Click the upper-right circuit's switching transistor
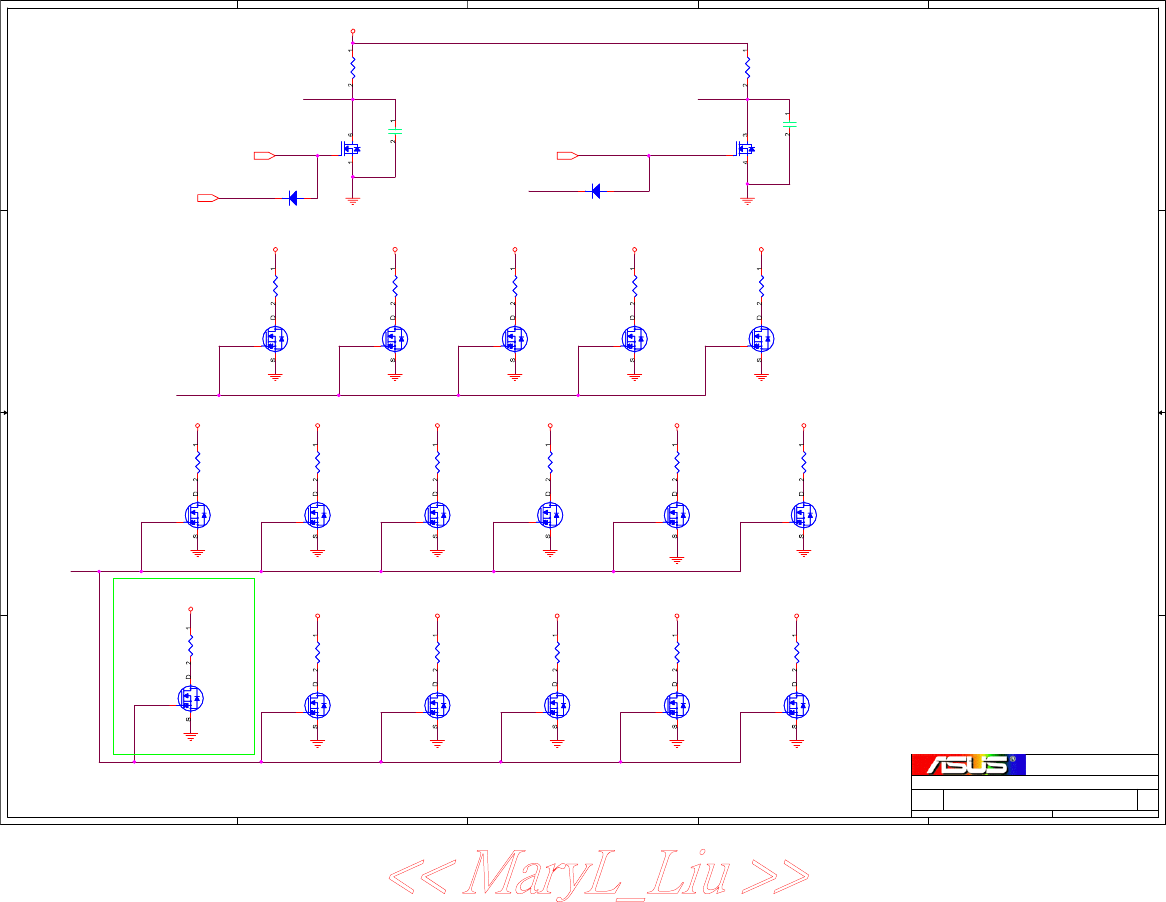This screenshot has height=902, width=1166. [745, 149]
